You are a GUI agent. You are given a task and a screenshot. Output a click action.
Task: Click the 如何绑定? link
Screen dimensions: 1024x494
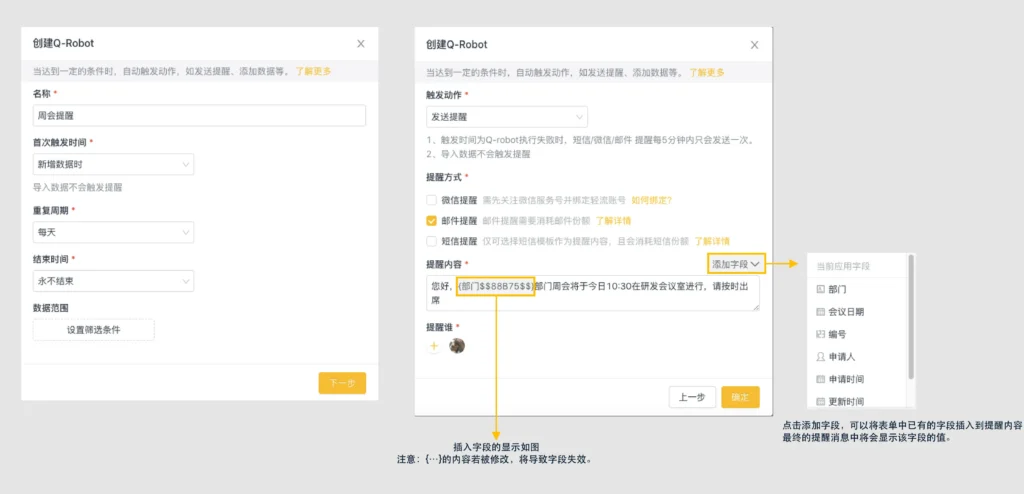tap(651, 200)
